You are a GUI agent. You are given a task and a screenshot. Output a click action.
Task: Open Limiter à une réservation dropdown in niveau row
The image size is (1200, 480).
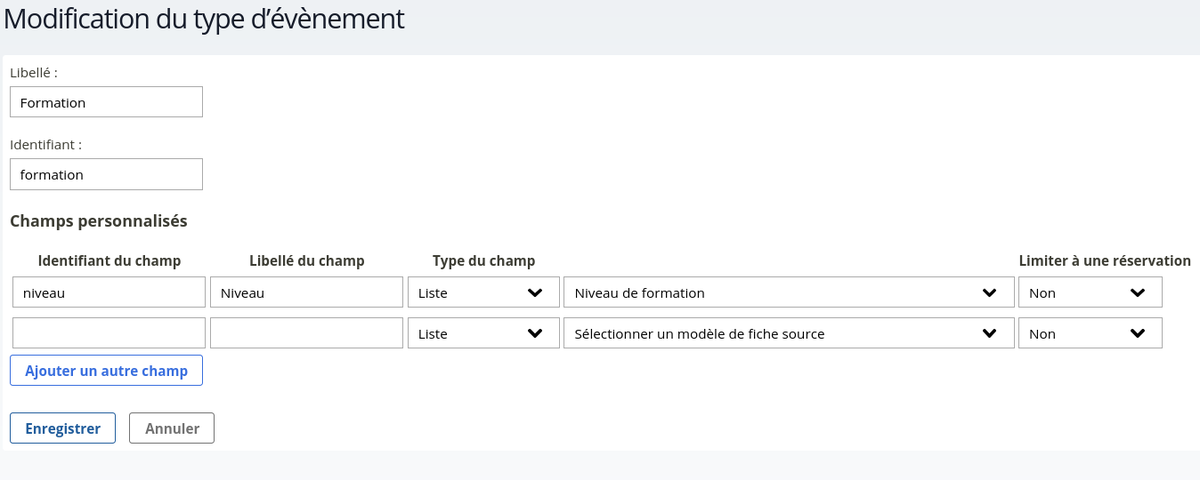[1090, 292]
